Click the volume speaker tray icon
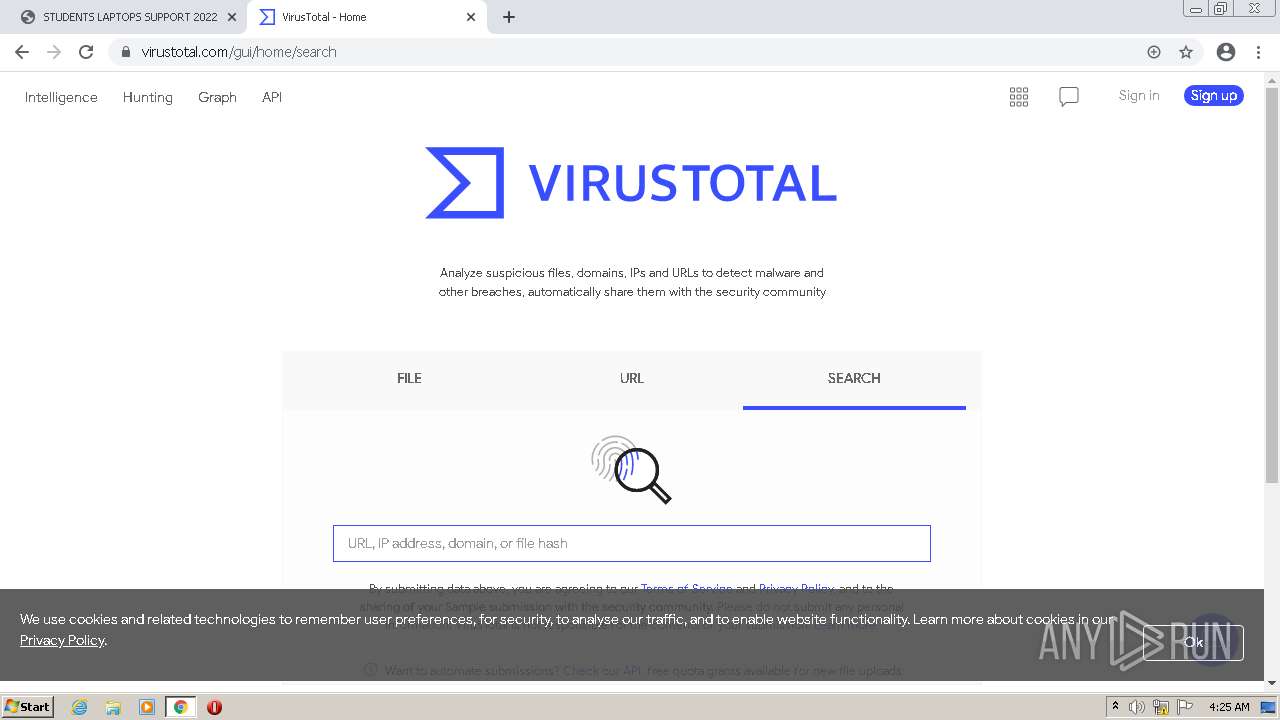This screenshot has width=1280, height=720. click(1137, 707)
